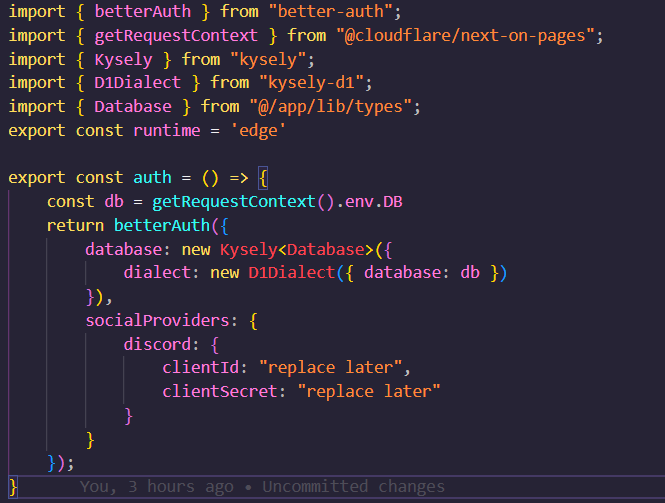
Task: Click the final closing brace of auth
Action: click(x=13, y=487)
